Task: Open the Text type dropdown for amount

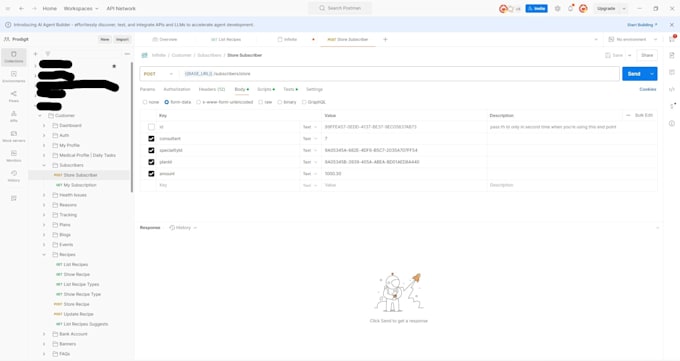Action: tap(310, 174)
